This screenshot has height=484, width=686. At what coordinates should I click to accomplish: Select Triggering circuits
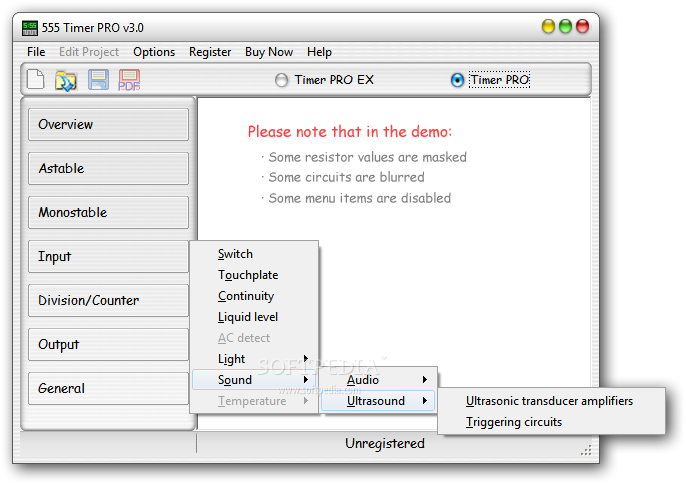(551, 422)
